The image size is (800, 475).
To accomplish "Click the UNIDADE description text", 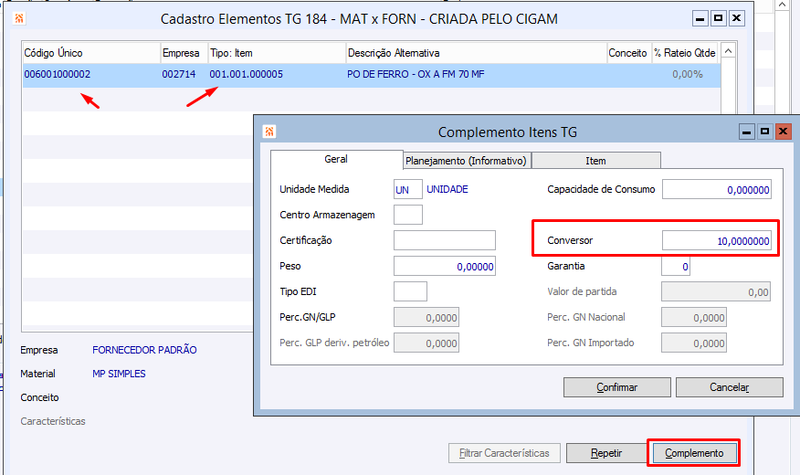I will tap(447, 189).
